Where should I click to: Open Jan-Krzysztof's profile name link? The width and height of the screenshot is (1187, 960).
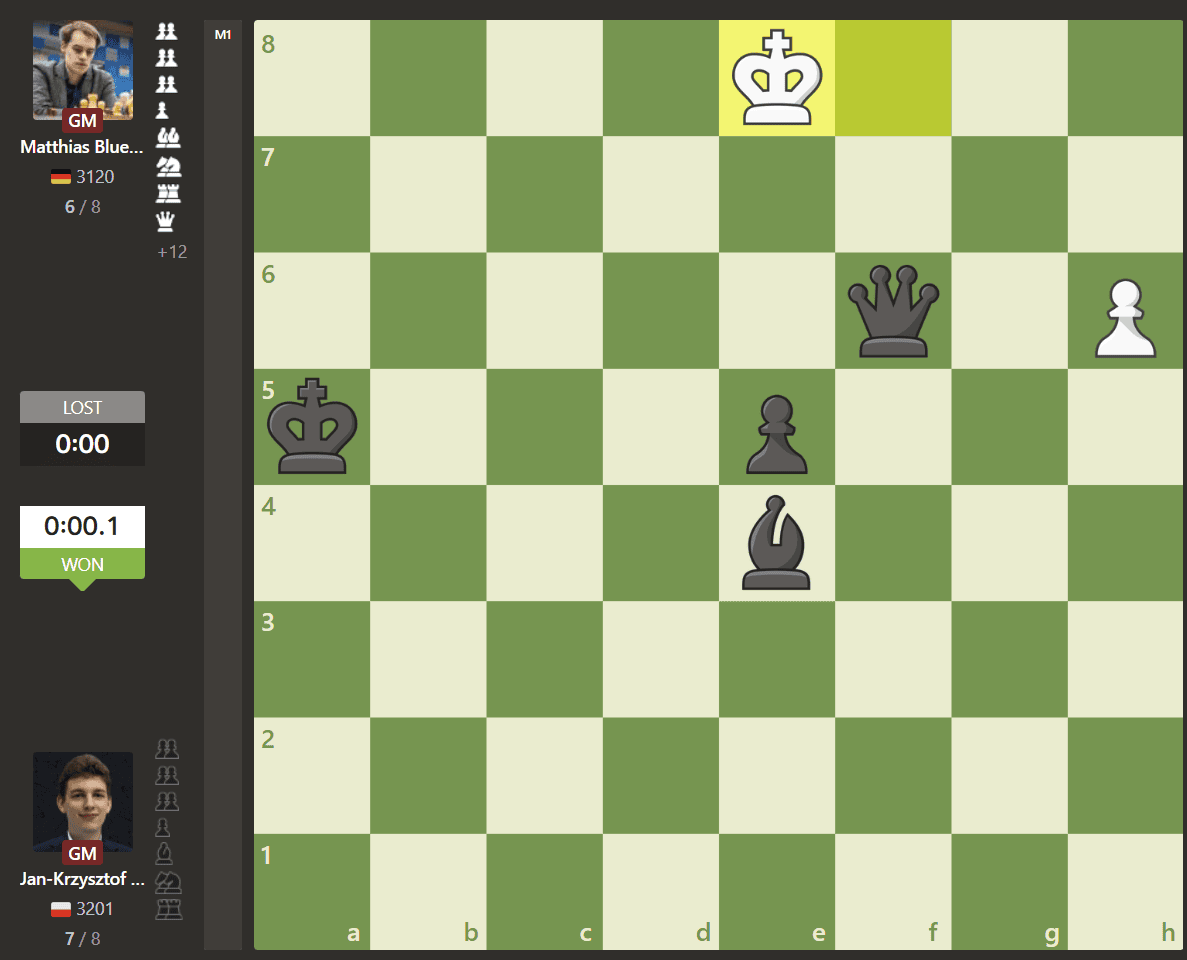click(x=82, y=880)
